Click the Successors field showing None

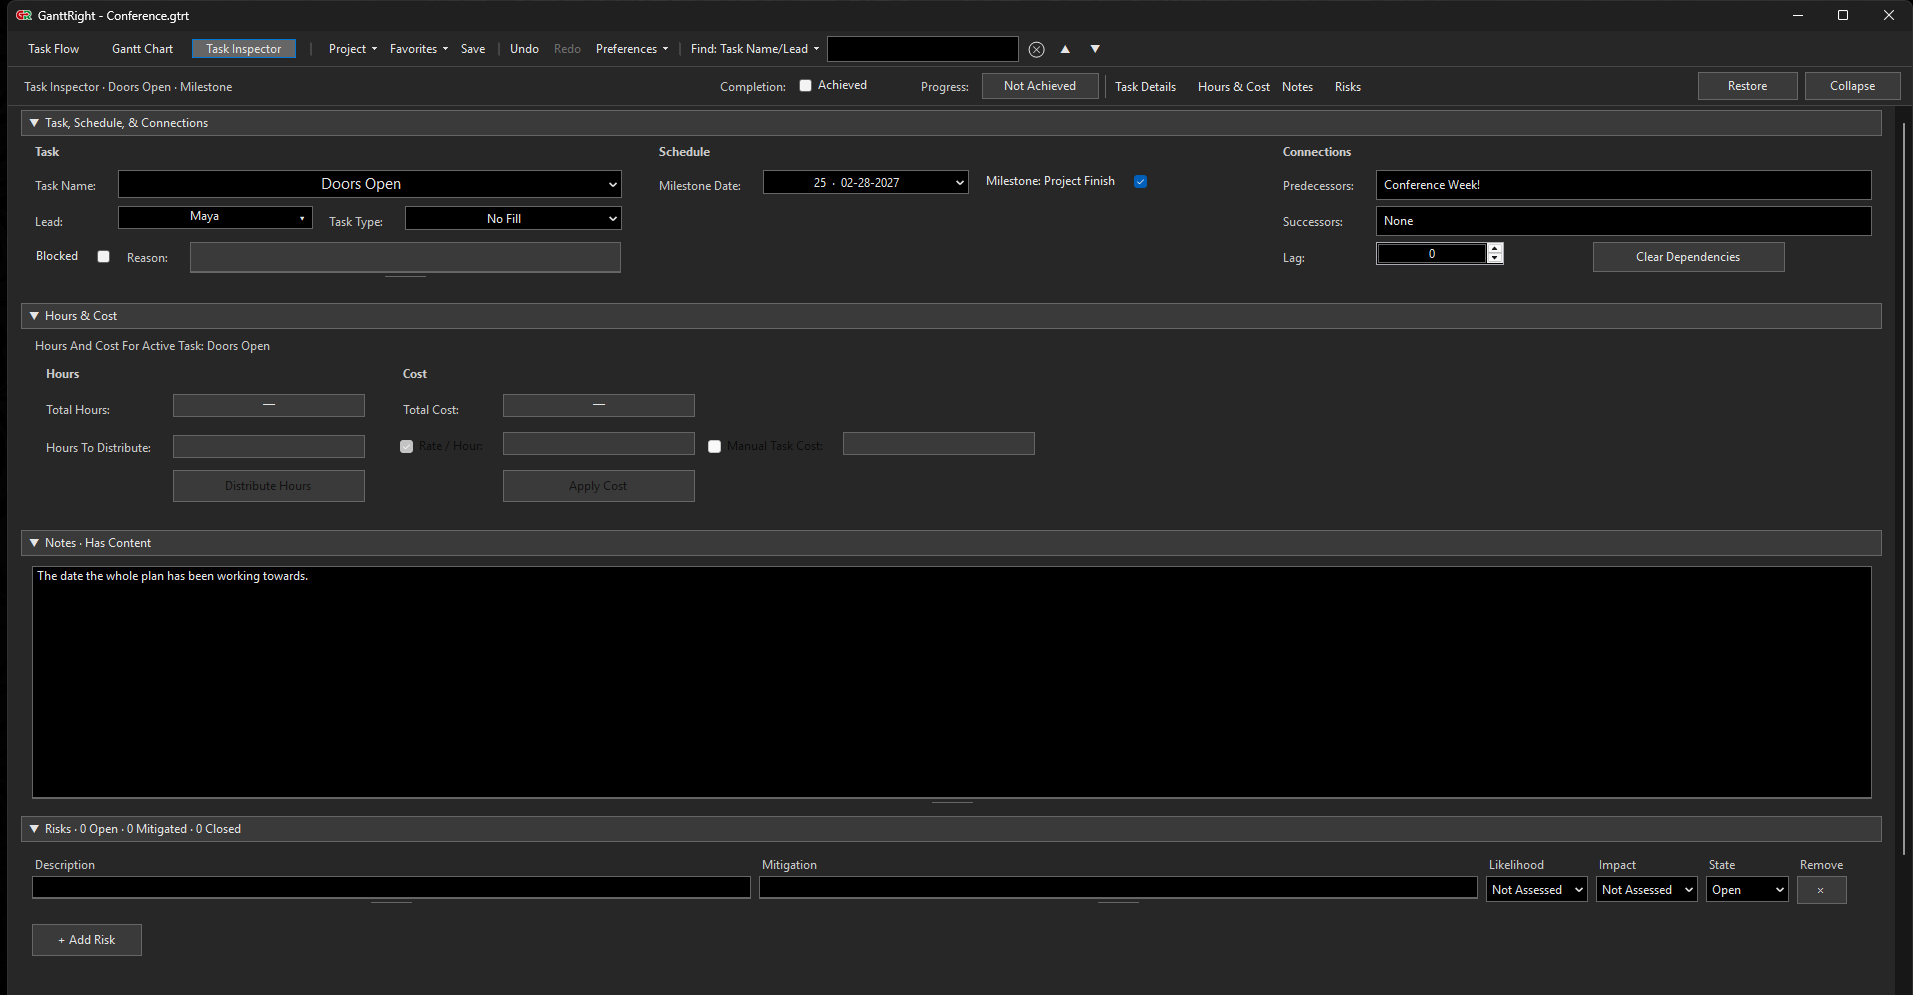(x=1623, y=221)
